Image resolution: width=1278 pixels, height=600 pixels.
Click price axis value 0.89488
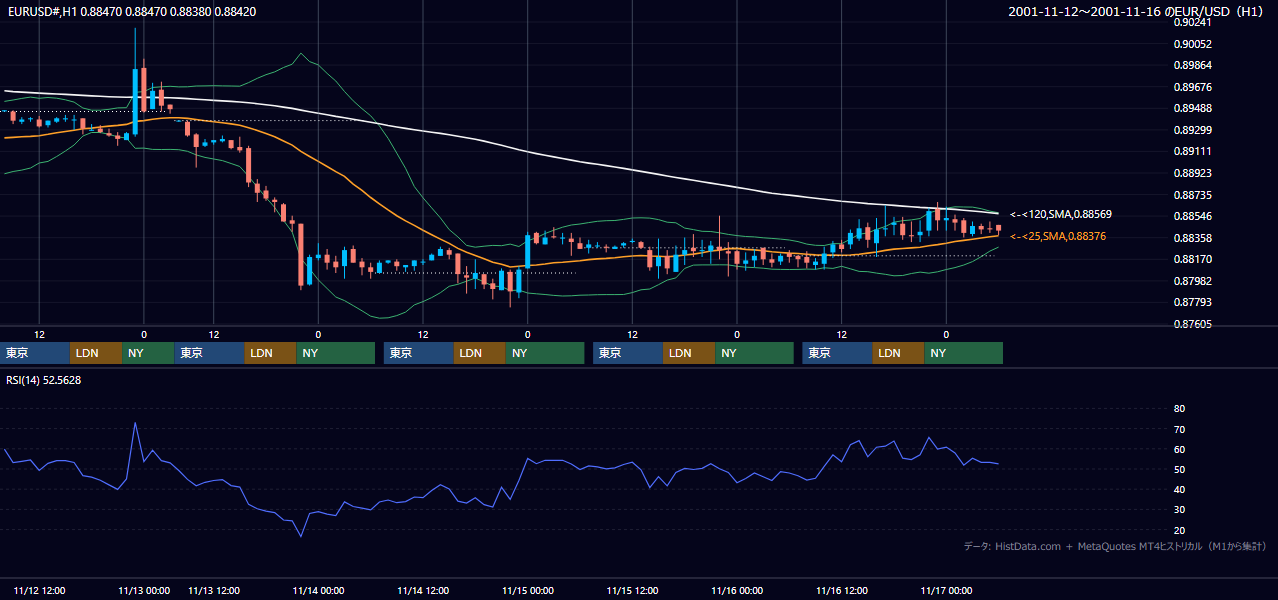click(1195, 109)
